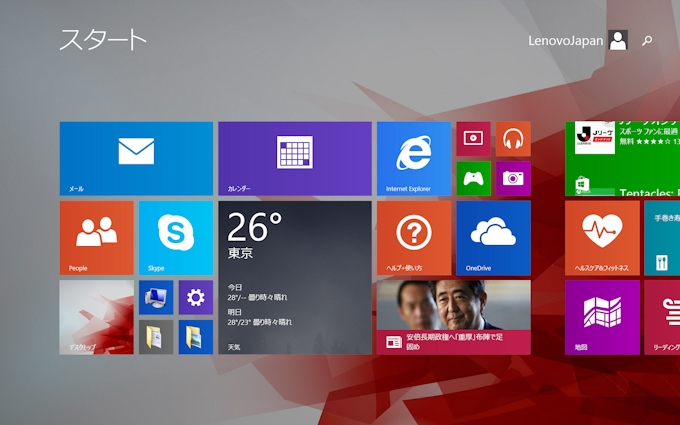Open the Pictures folder tile

195,337
